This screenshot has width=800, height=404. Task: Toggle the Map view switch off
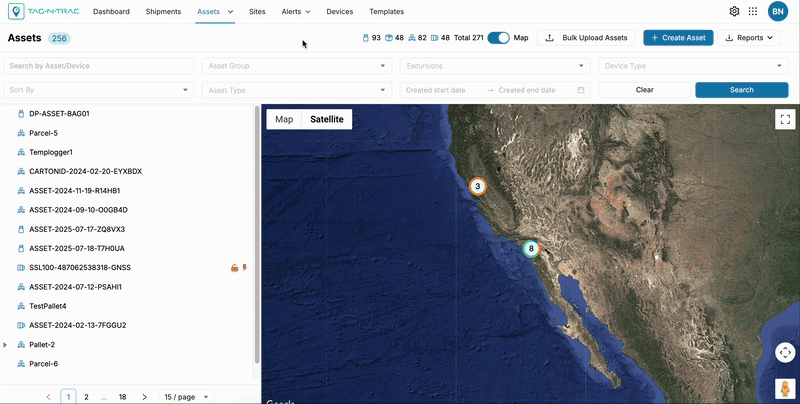(x=498, y=38)
